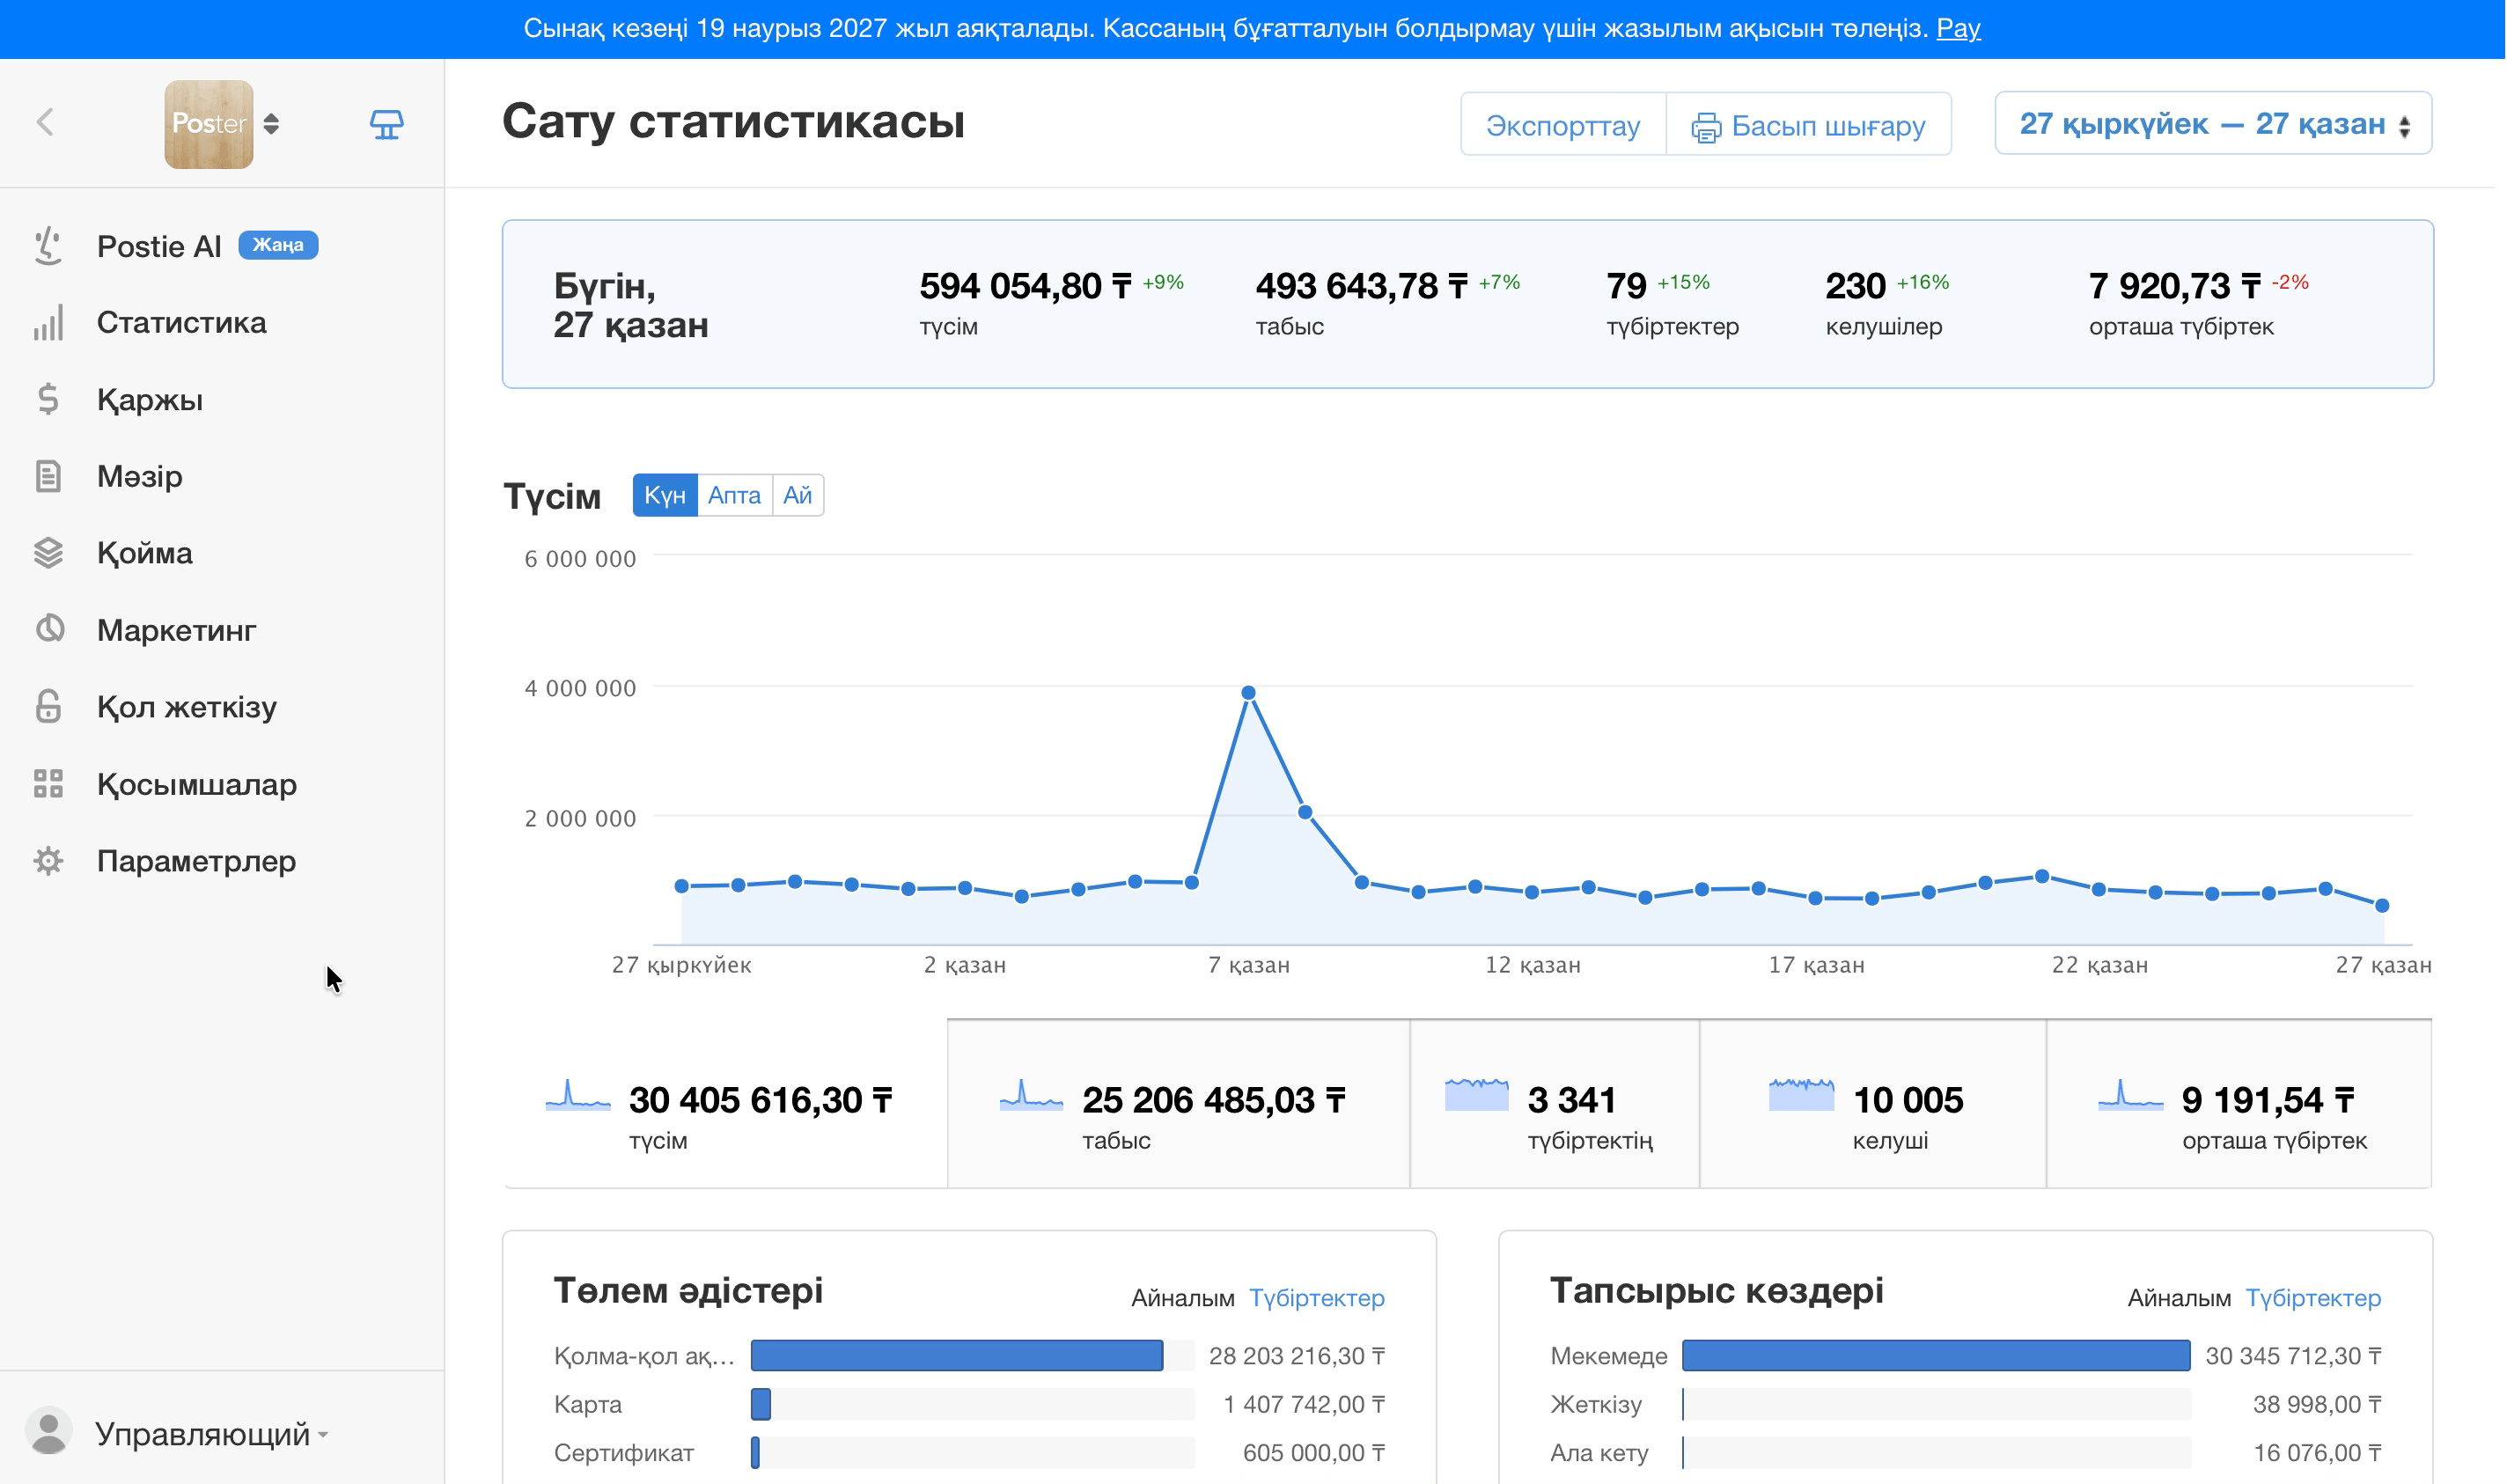Open the date range dropdown 27 қыркүйек — 27 қазан

pos(2213,124)
